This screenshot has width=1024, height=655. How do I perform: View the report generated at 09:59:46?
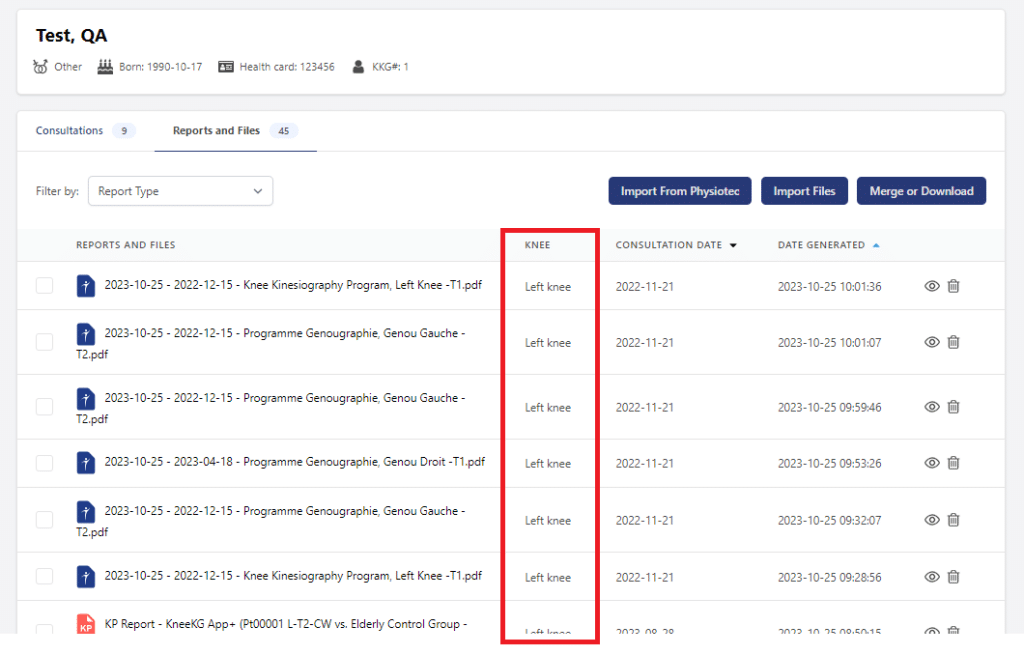coord(932,407)
